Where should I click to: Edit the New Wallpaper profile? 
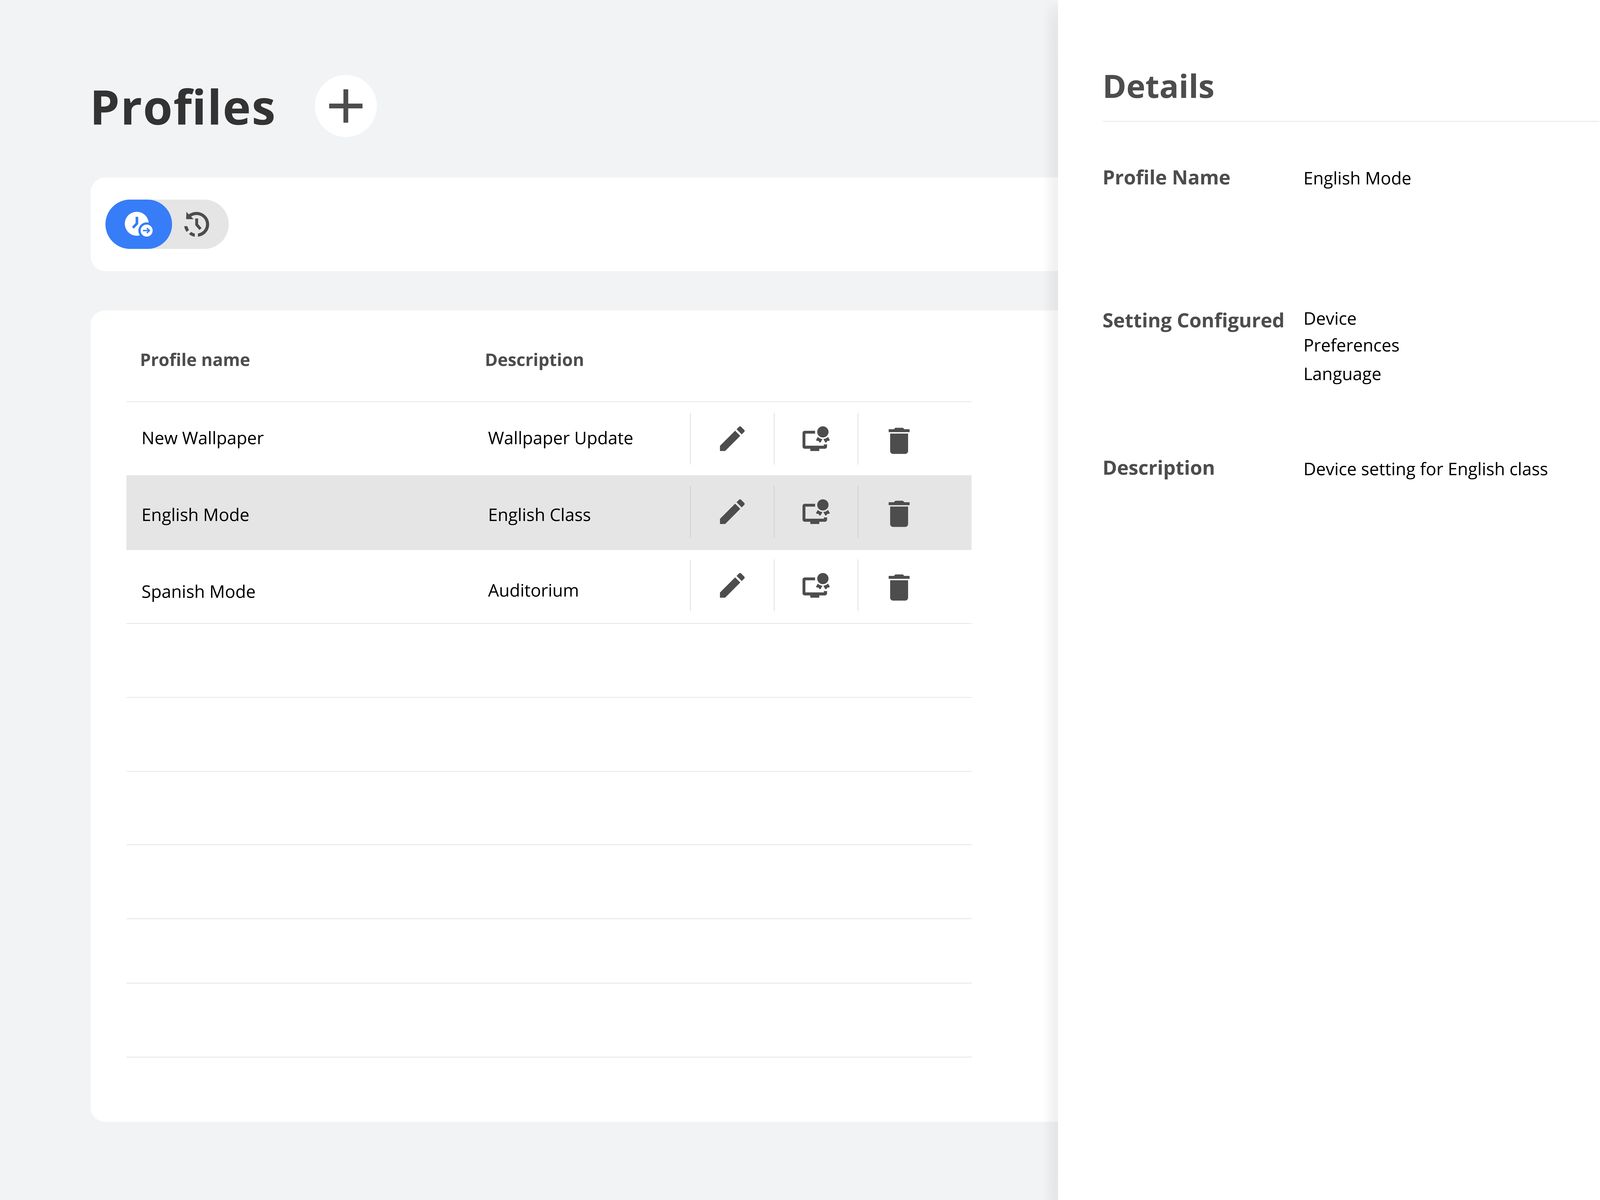732,439
